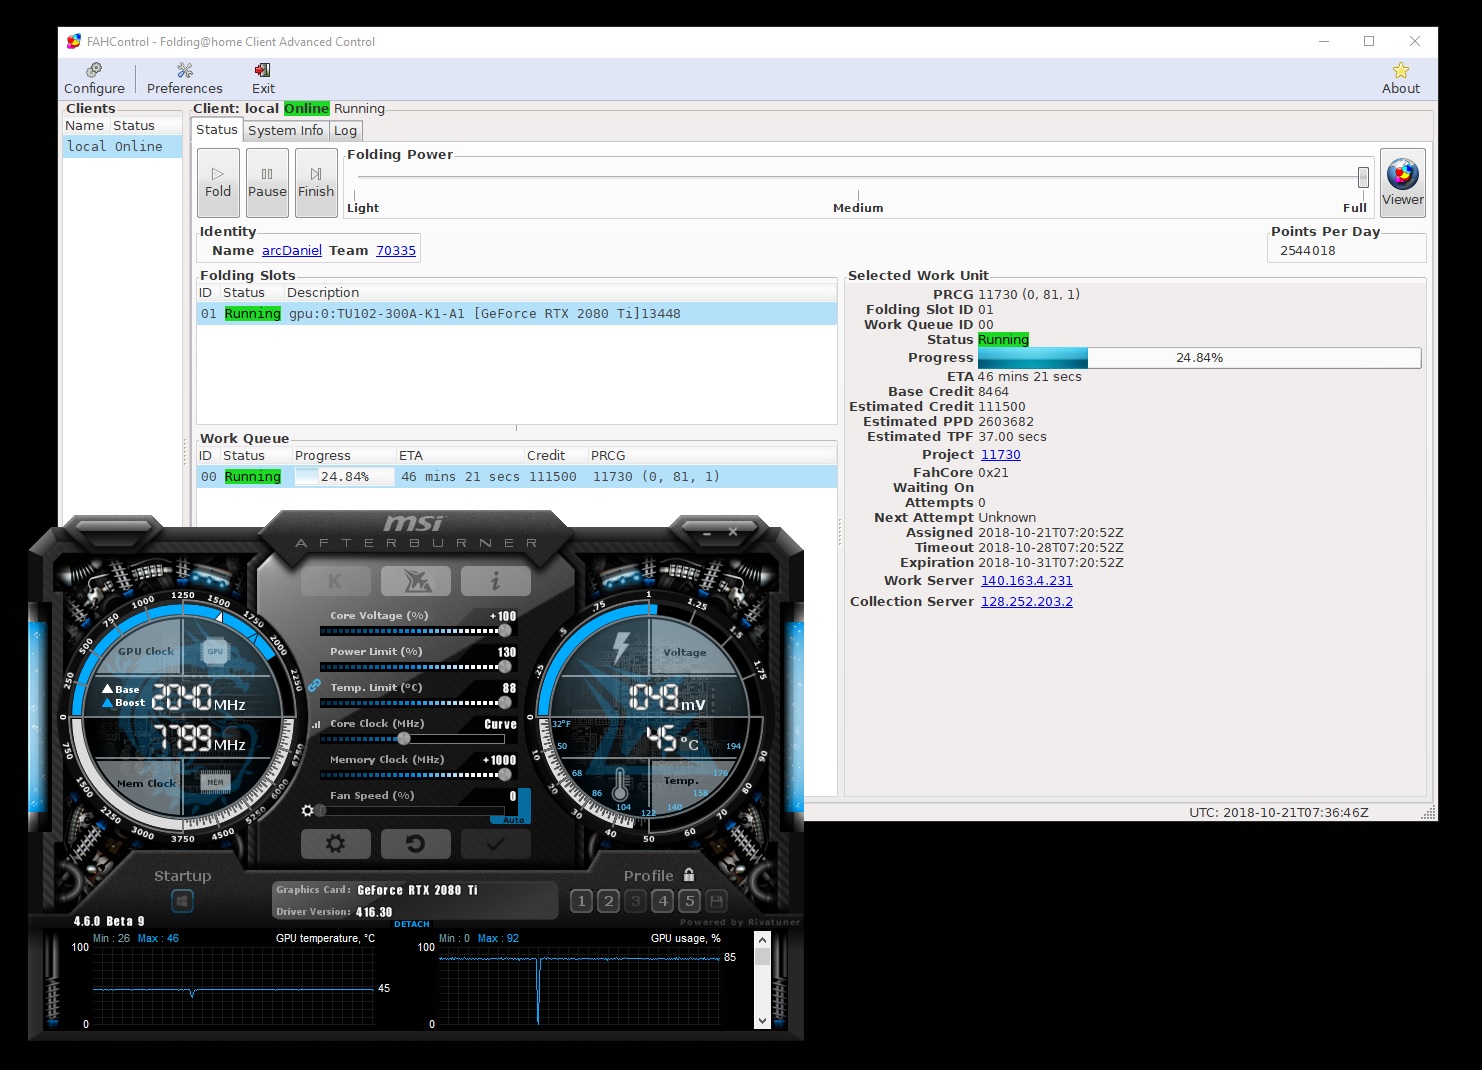The width and height of the screenshot is (1482, 1070).
Task: Open team 70335 link
Action: tap(396, 251)
